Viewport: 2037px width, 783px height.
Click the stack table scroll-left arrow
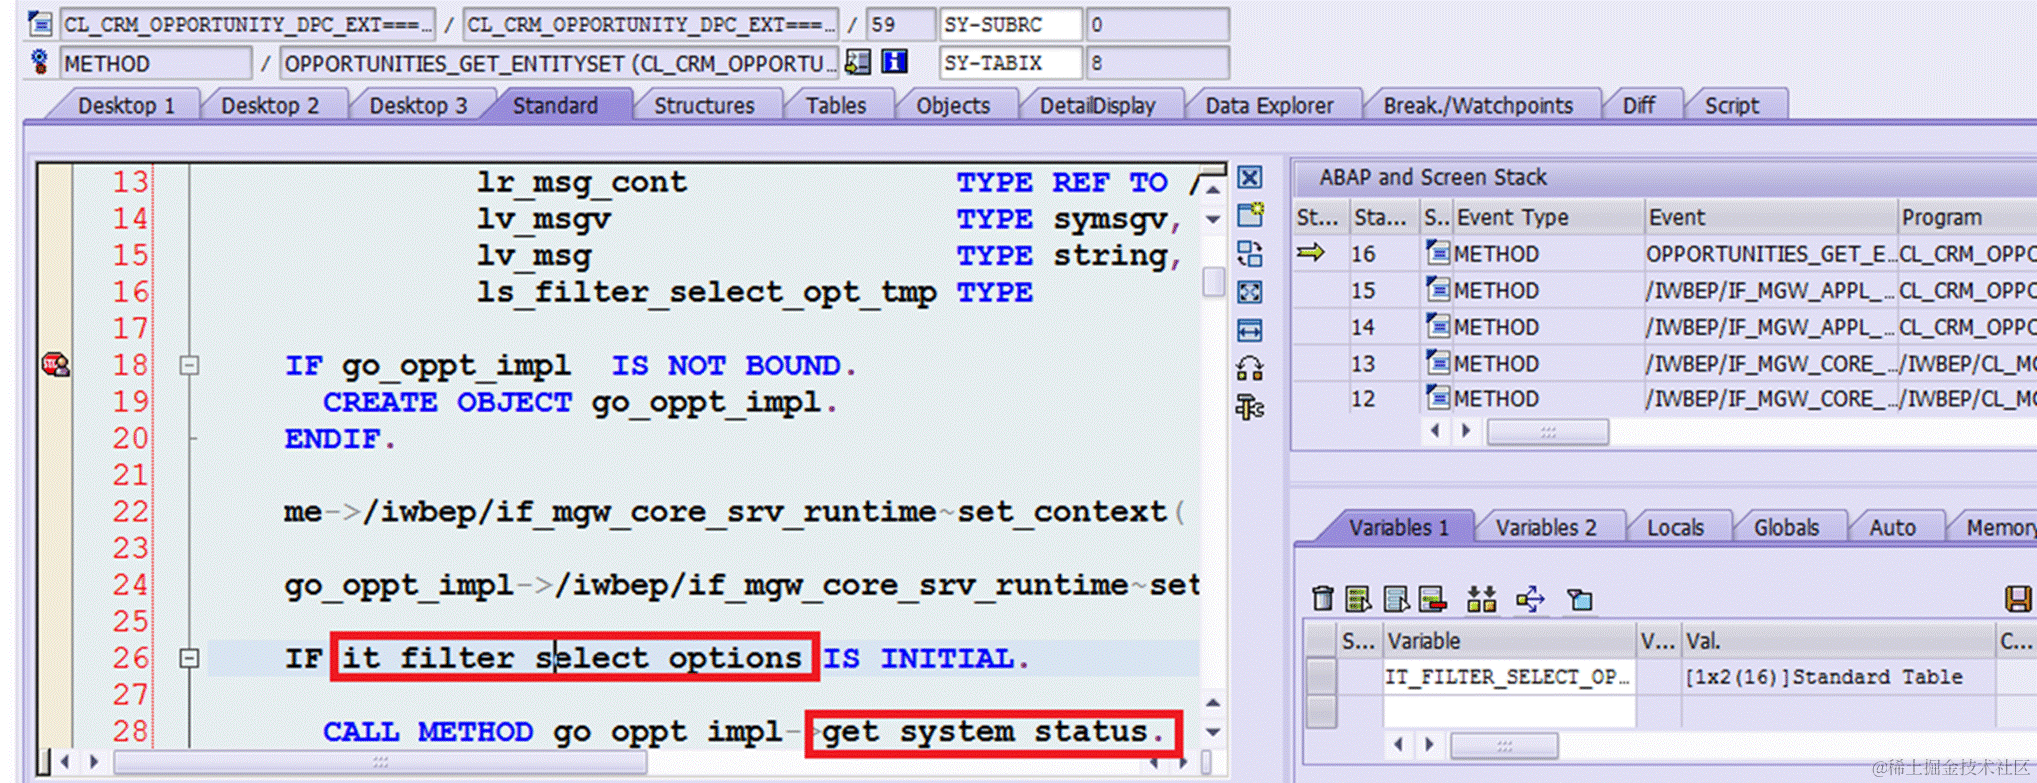[1436, 431]
